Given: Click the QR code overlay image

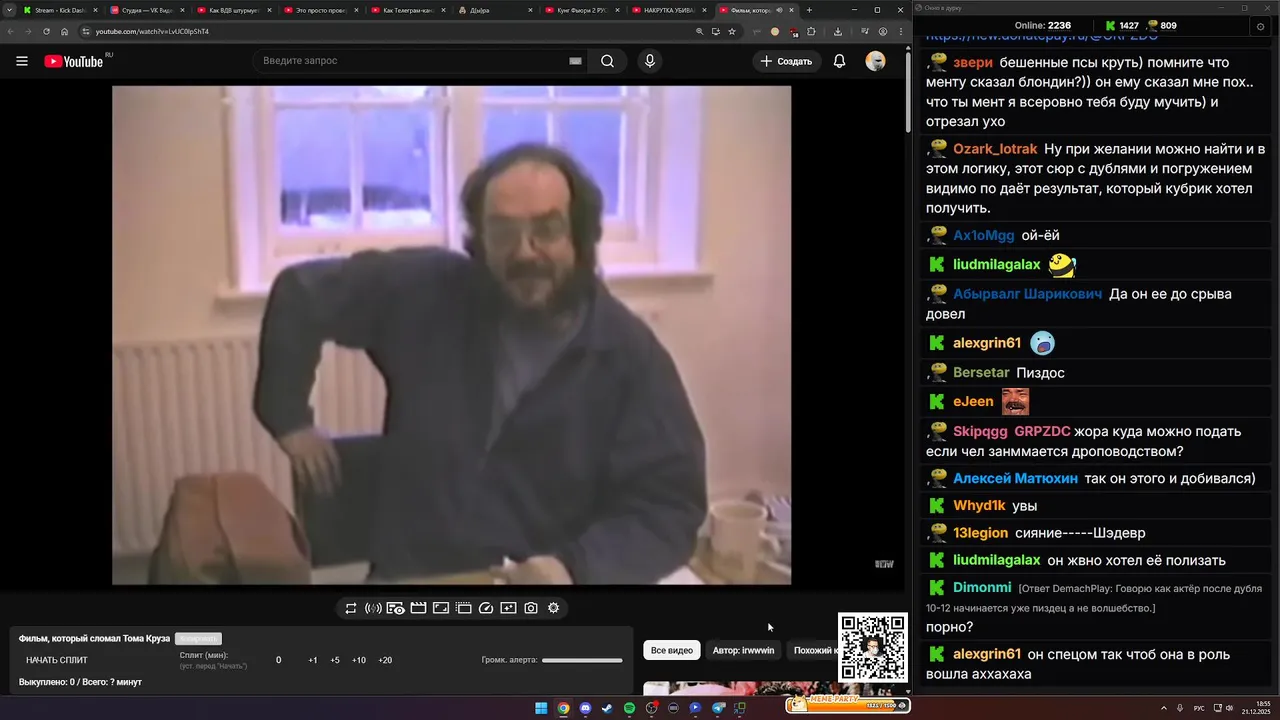Looking at the screenshot, I should [873, 647].
